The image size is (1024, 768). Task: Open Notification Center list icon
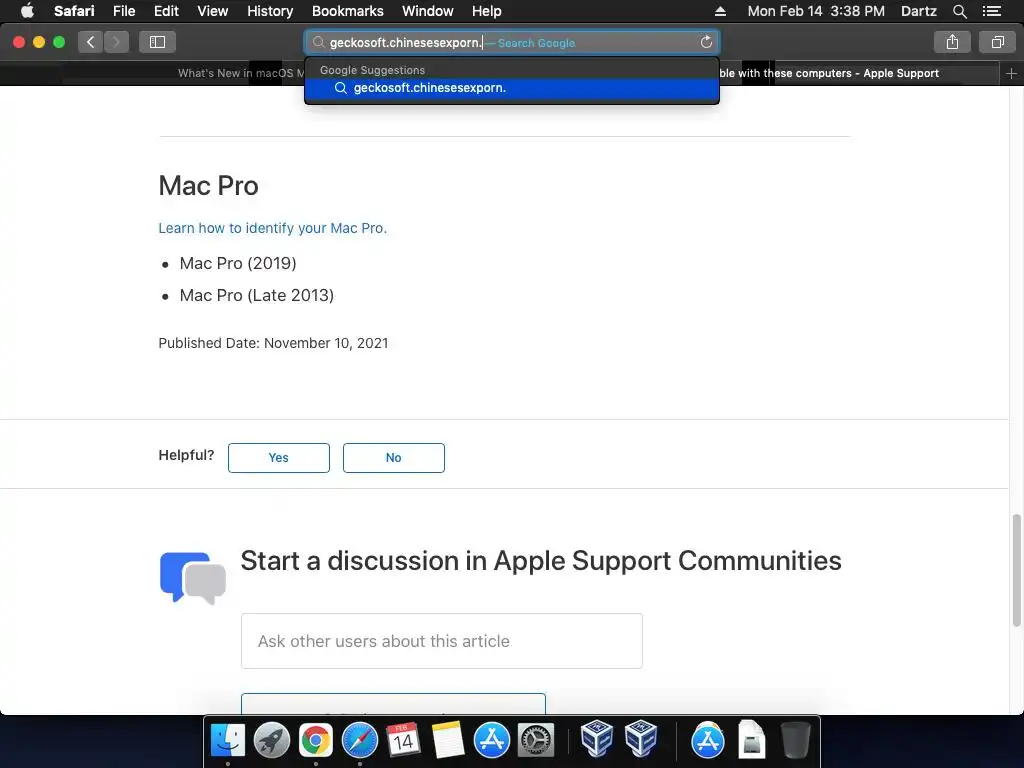tap(991, 11)
